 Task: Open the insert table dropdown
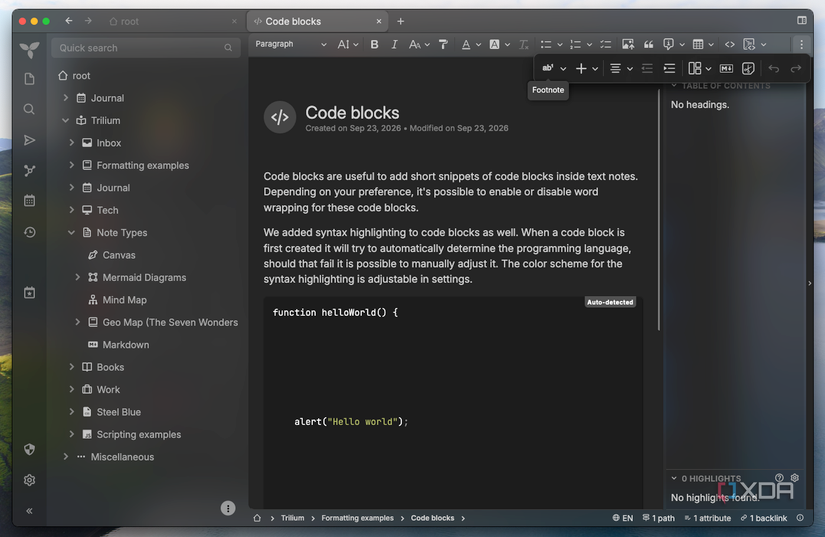pyautogui.click(x=703, y=45)
